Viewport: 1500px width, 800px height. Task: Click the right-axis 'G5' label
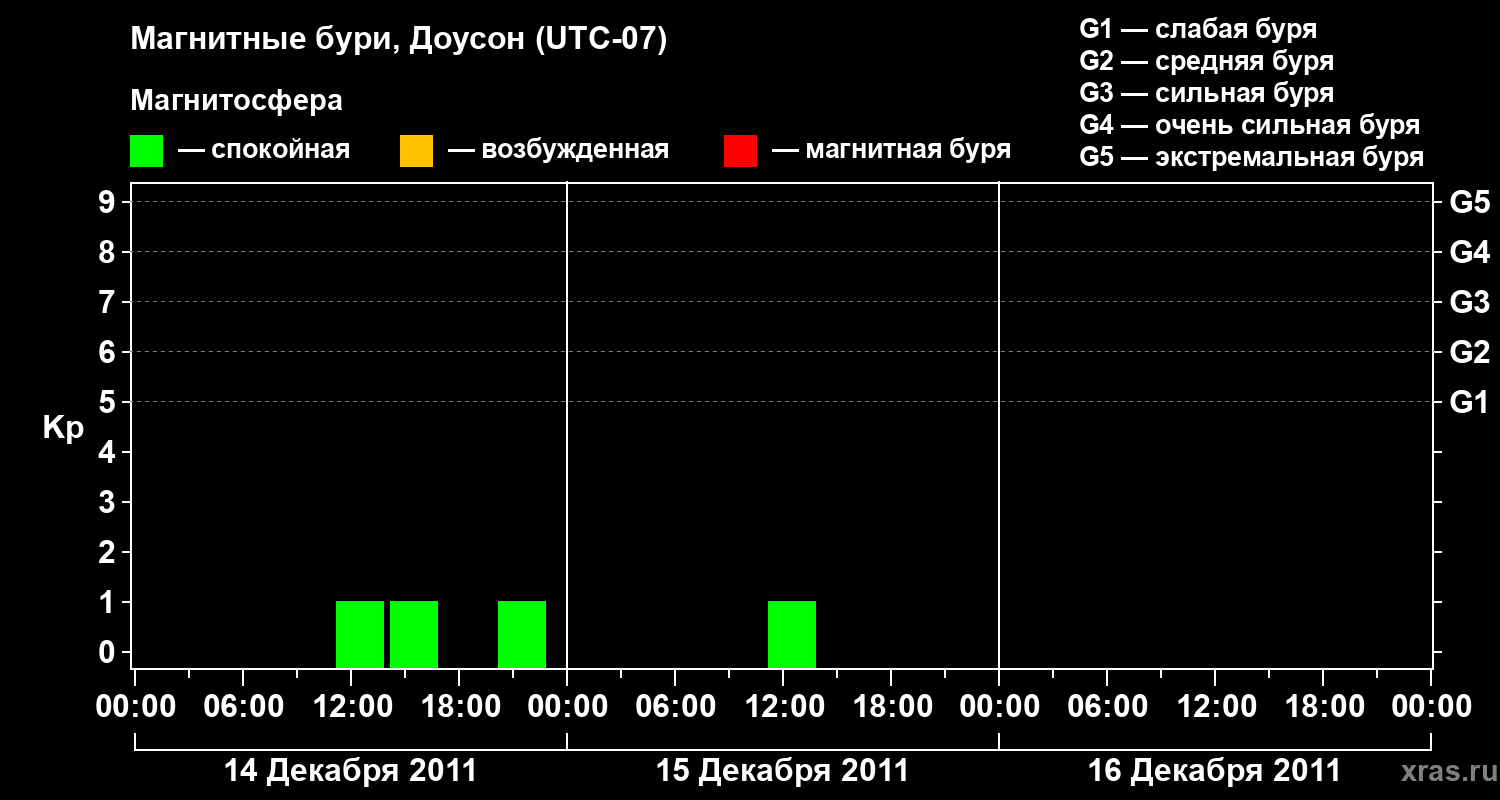click(1470, 203)
